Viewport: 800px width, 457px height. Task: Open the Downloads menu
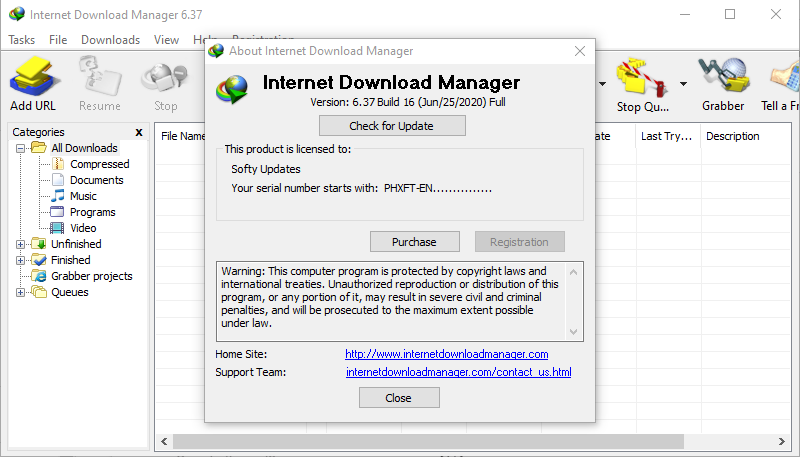pos(110,40)
